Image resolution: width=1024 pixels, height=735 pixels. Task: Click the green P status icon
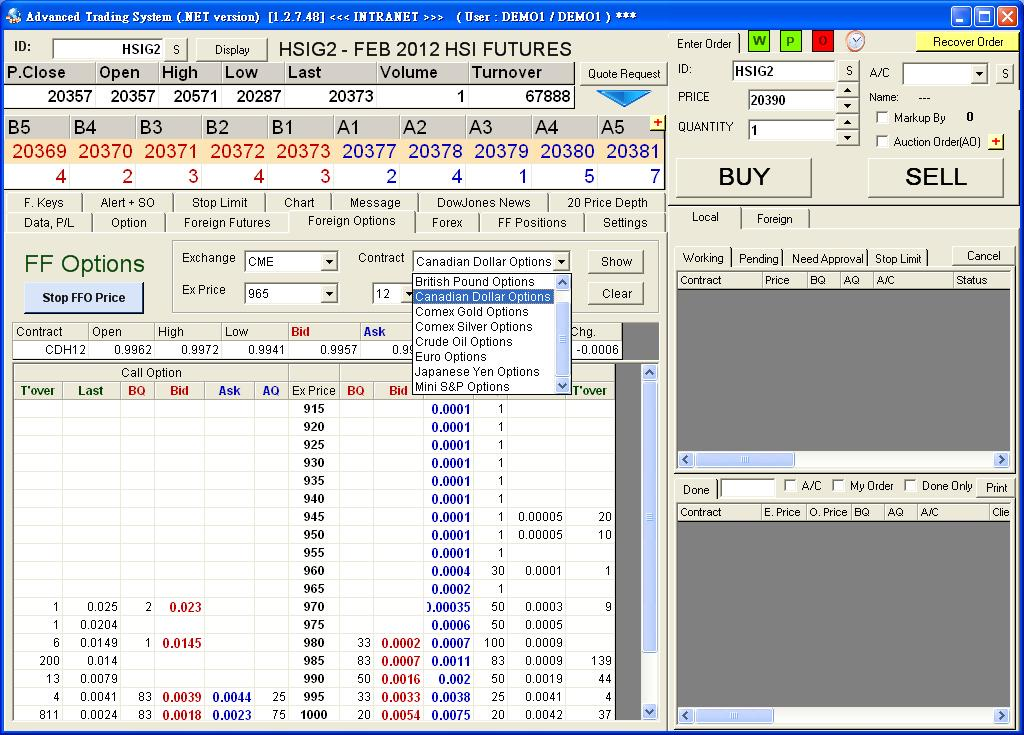point(790,41)
